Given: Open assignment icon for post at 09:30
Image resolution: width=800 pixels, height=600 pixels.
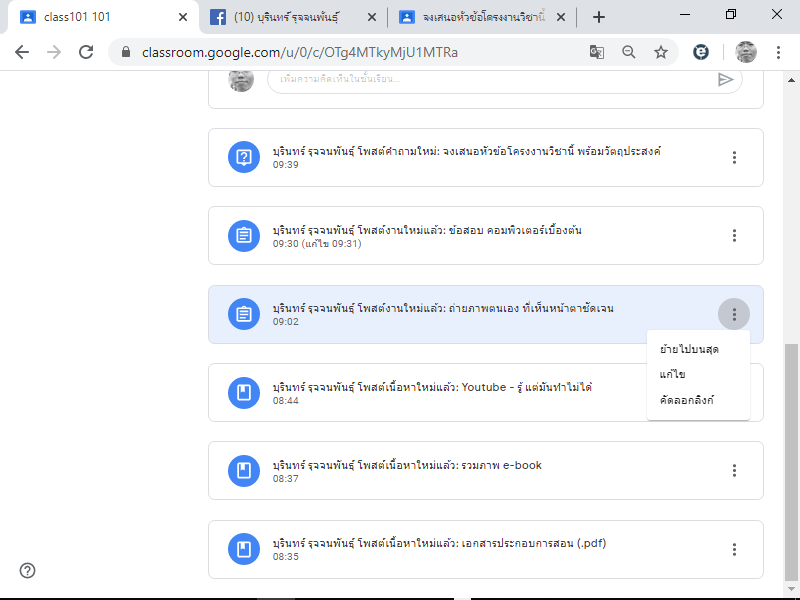Looking at the screenshot, I should pos(244,236).
